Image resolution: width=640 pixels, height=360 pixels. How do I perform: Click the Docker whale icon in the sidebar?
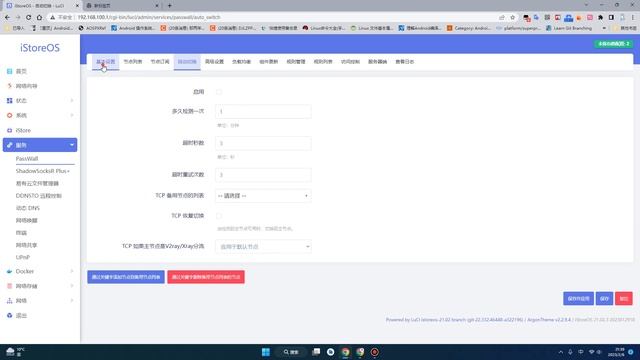pyautogui.click(x=9, y=271)
